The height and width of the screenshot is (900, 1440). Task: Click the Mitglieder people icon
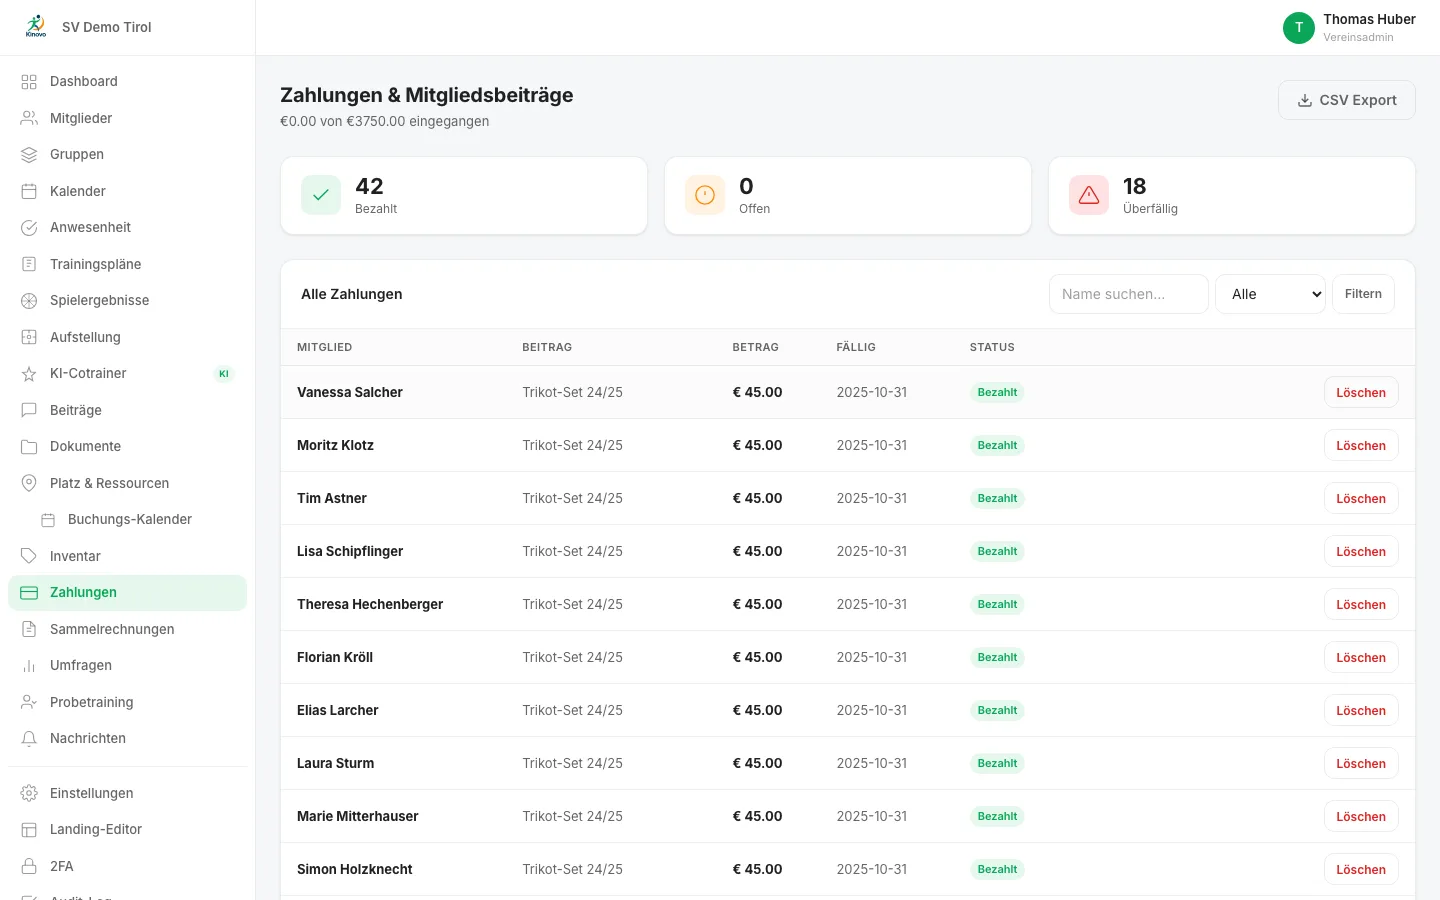(29, 118)
